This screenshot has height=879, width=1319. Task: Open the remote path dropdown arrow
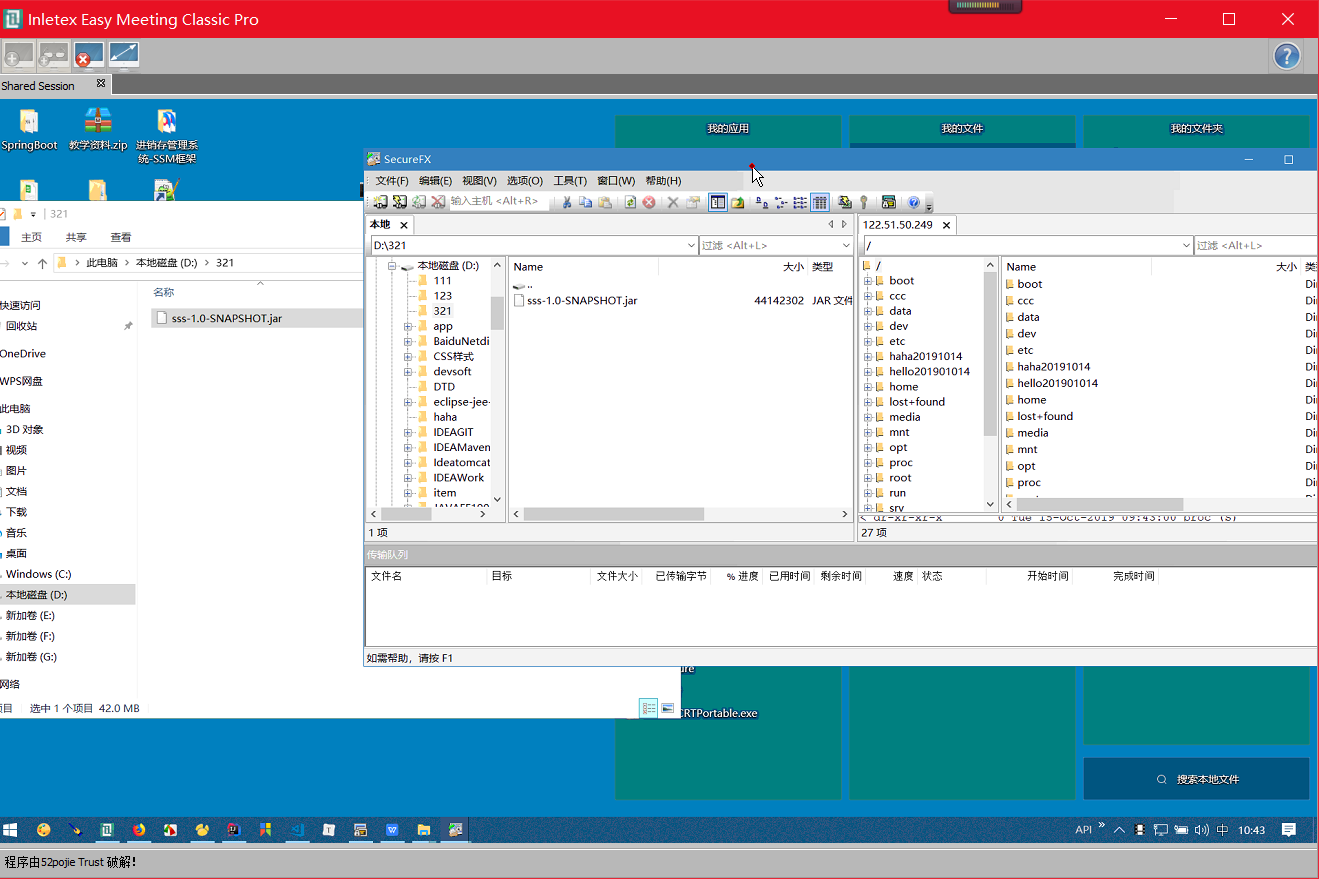[x=1186, y=245]
